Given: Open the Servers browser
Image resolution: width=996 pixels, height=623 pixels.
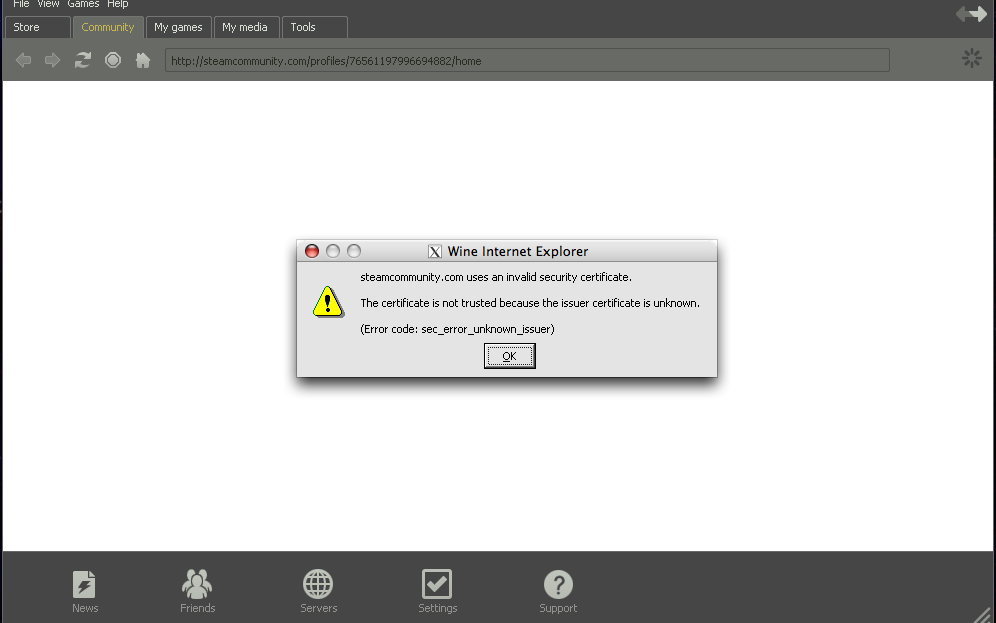Looking at the screenshot, I should pyautogui.click(x=318, y=592).
